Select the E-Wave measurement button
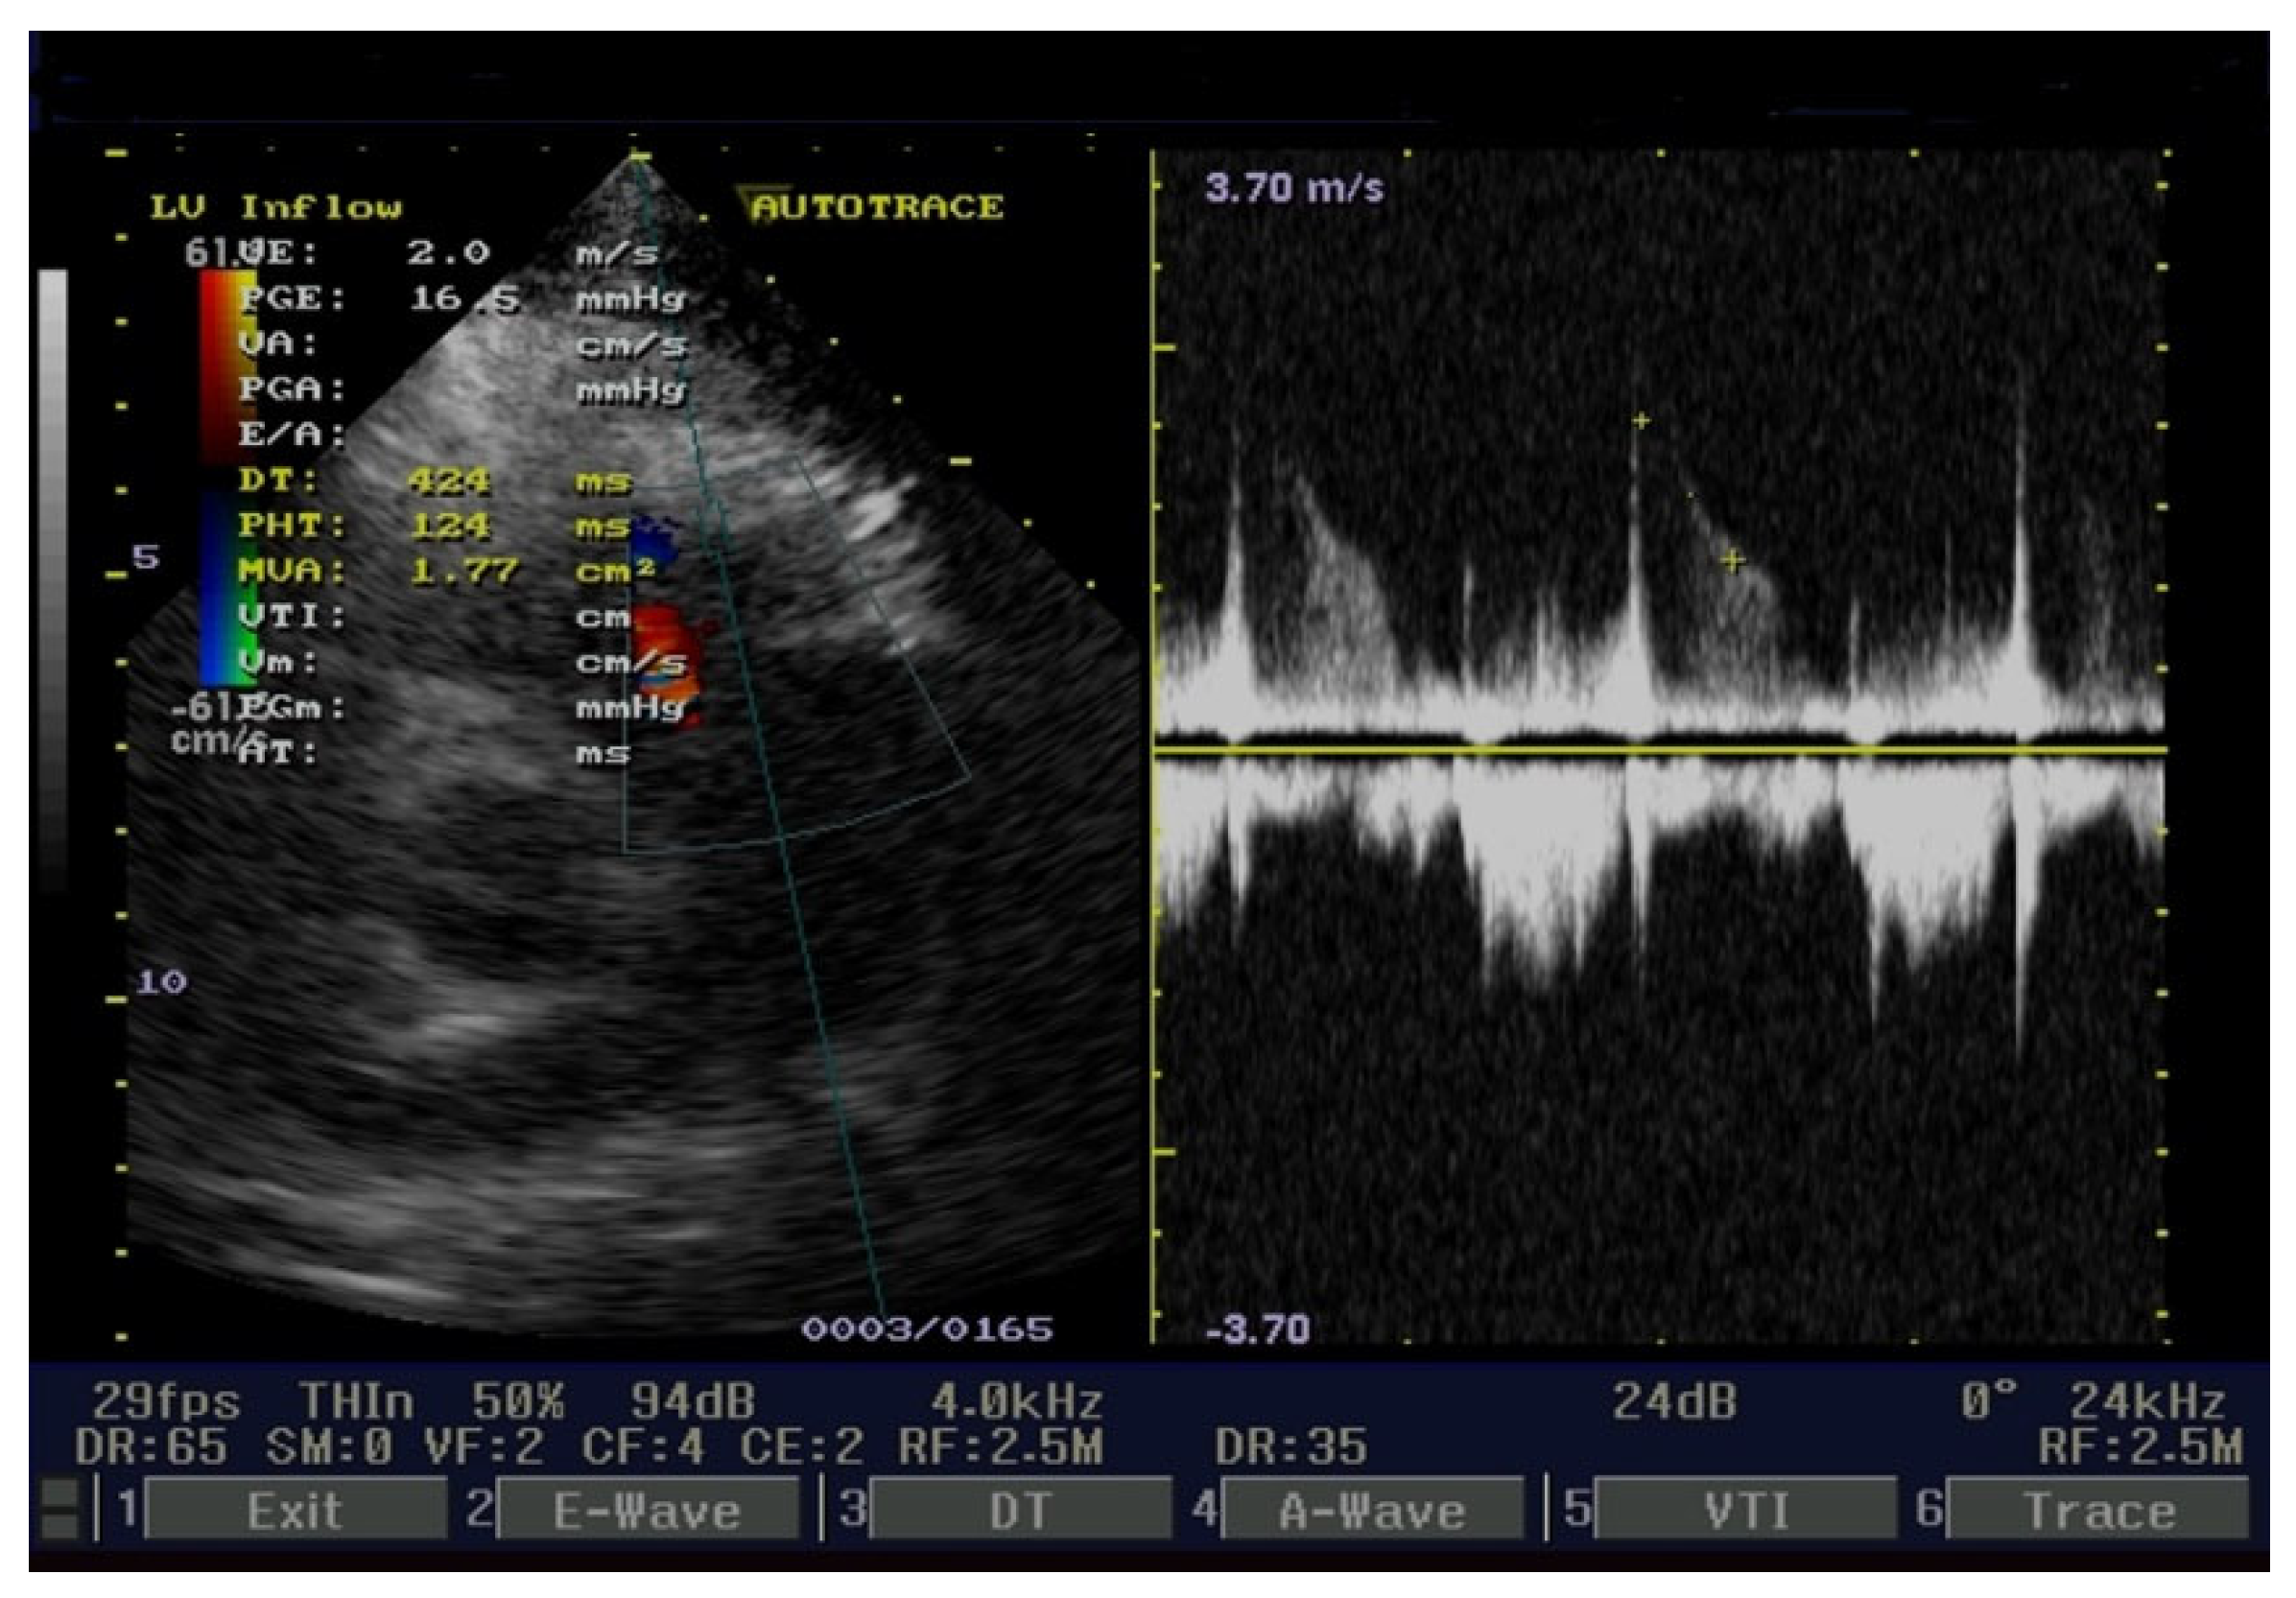This screenshot has width=2296, height=1598. (647, 1510)
